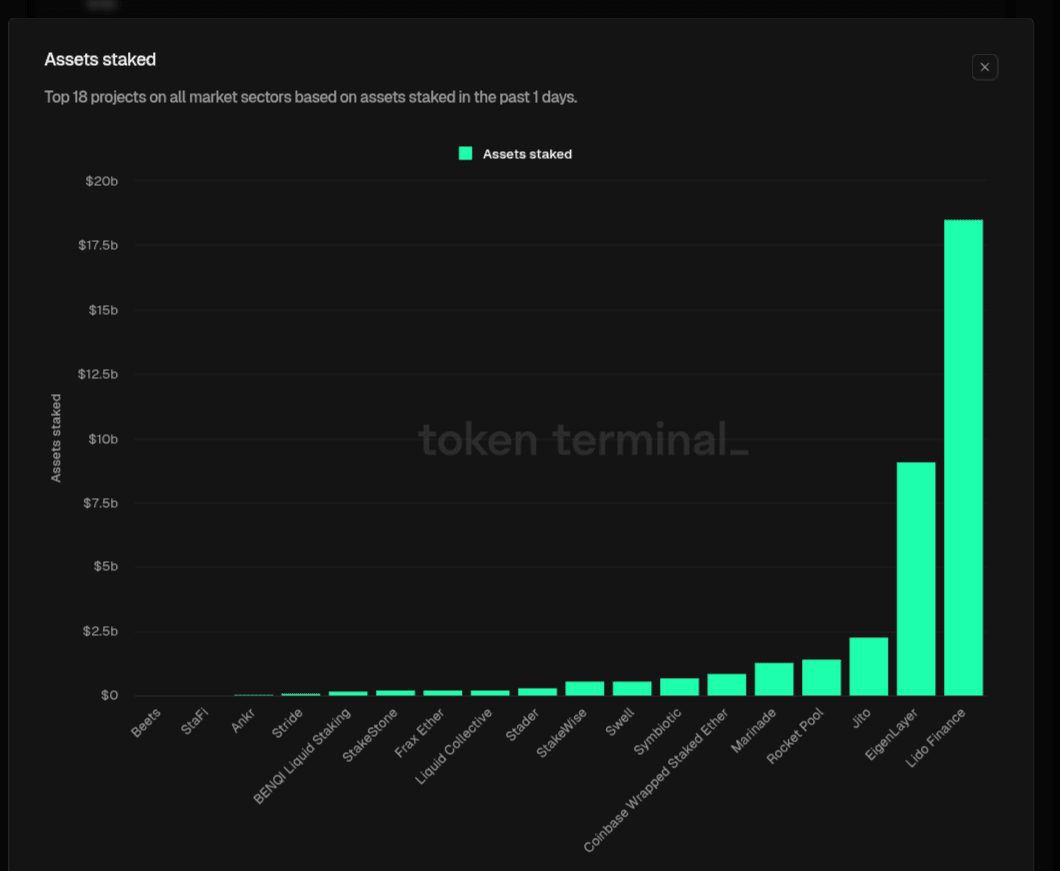
Task: Click the StakeWise bar
Action: click(585, 688)
